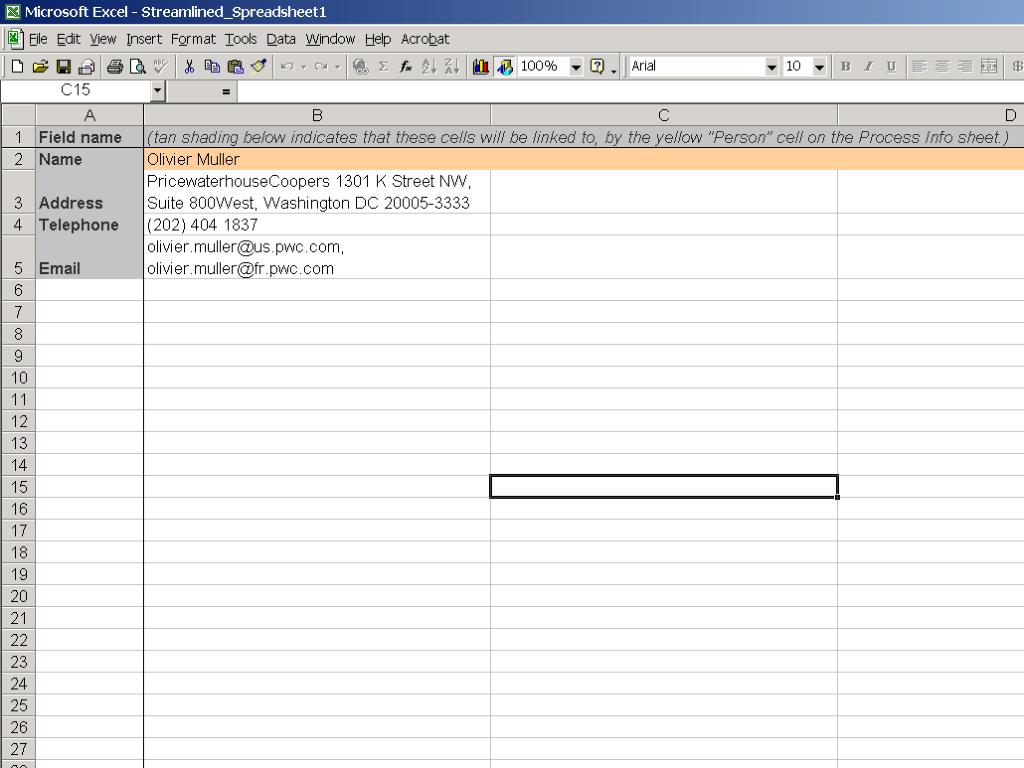Screen dimensions: 1024x768
Task: Click into the formula bar
Action: [x=630, y=91]
